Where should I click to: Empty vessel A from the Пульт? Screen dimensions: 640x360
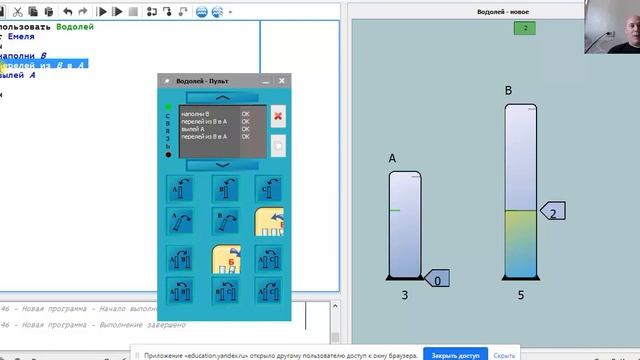coord(180,221)
